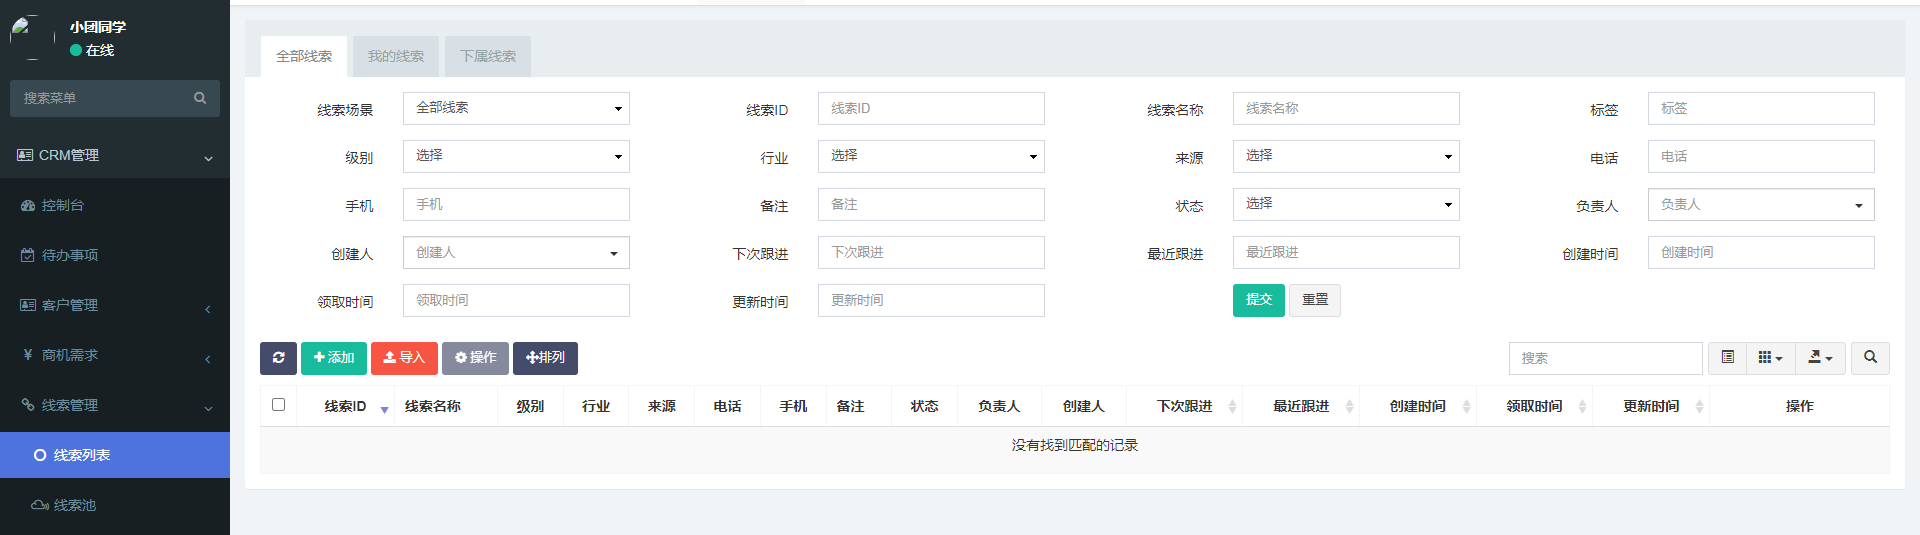Focus the 备注 input field

(x=931, y=204)
